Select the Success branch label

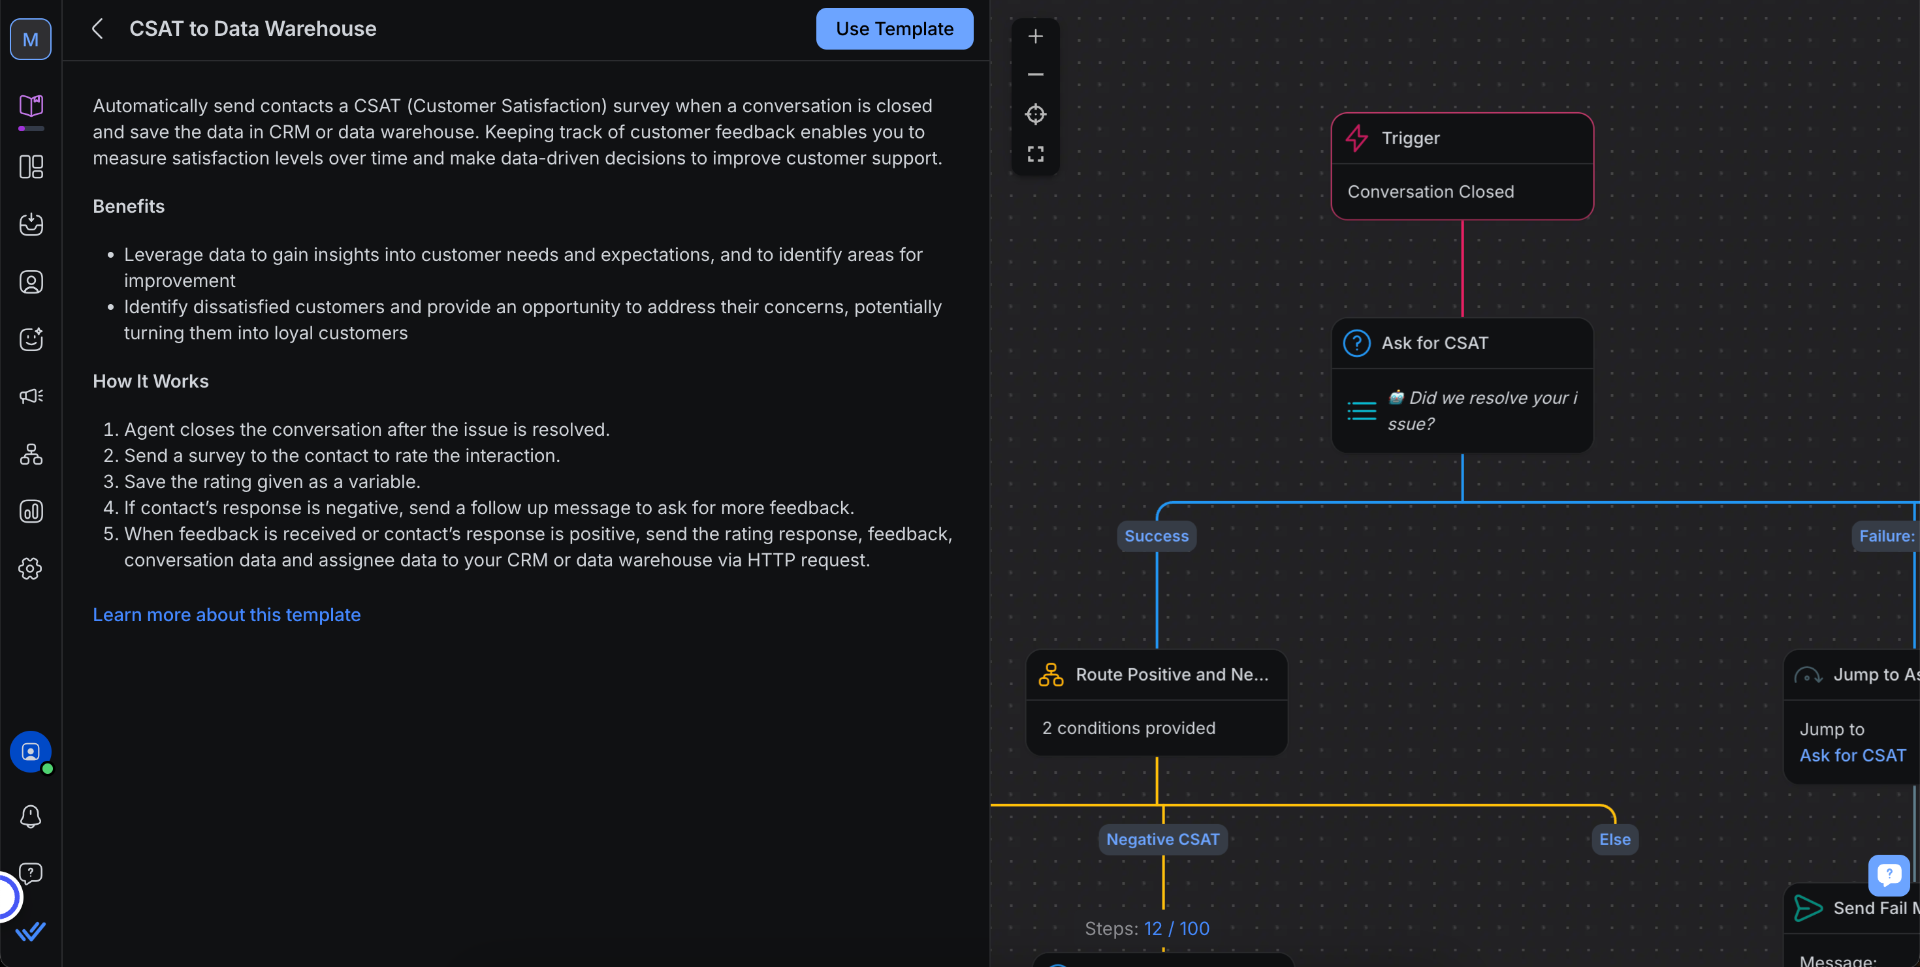click(x=1157, y=536)
